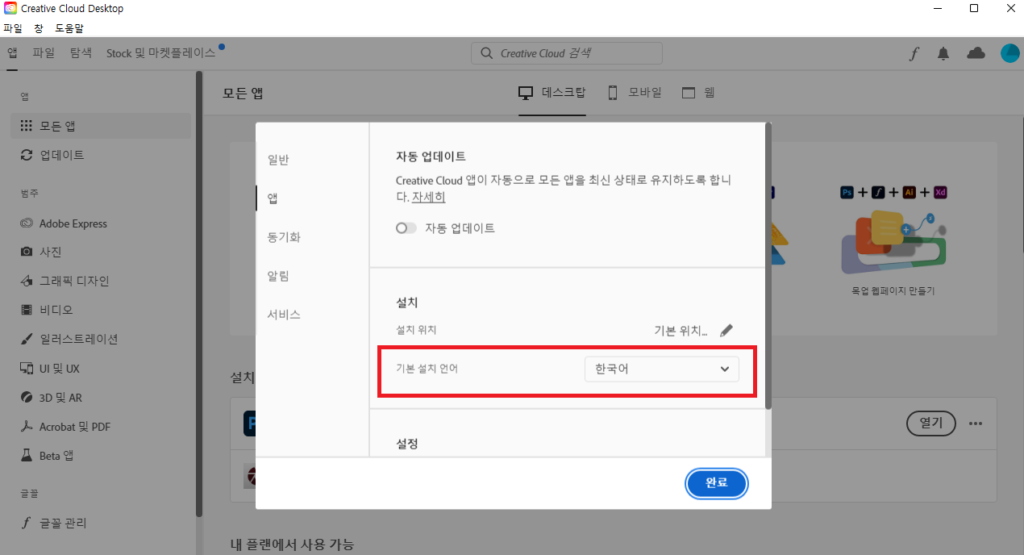This screenshot has height=555, width=1024.
Task: Click the 비디오 film icon
Action: [x=26, y=309]
